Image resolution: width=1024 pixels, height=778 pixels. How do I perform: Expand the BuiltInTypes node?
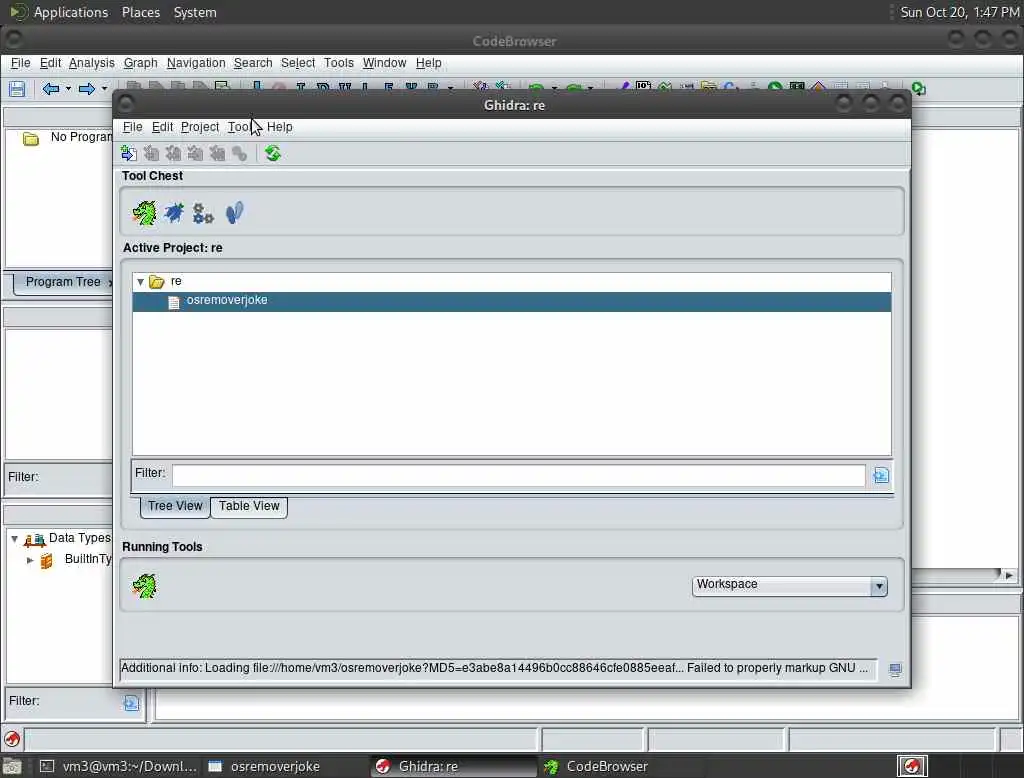(x=30, y=560)
